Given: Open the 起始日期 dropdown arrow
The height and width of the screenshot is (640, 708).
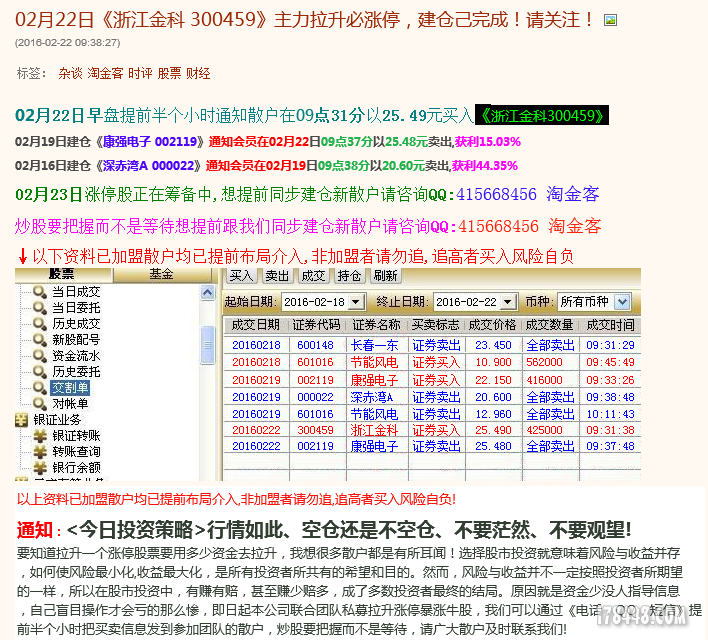Looking at the screenshot, I should coord(356,302).
